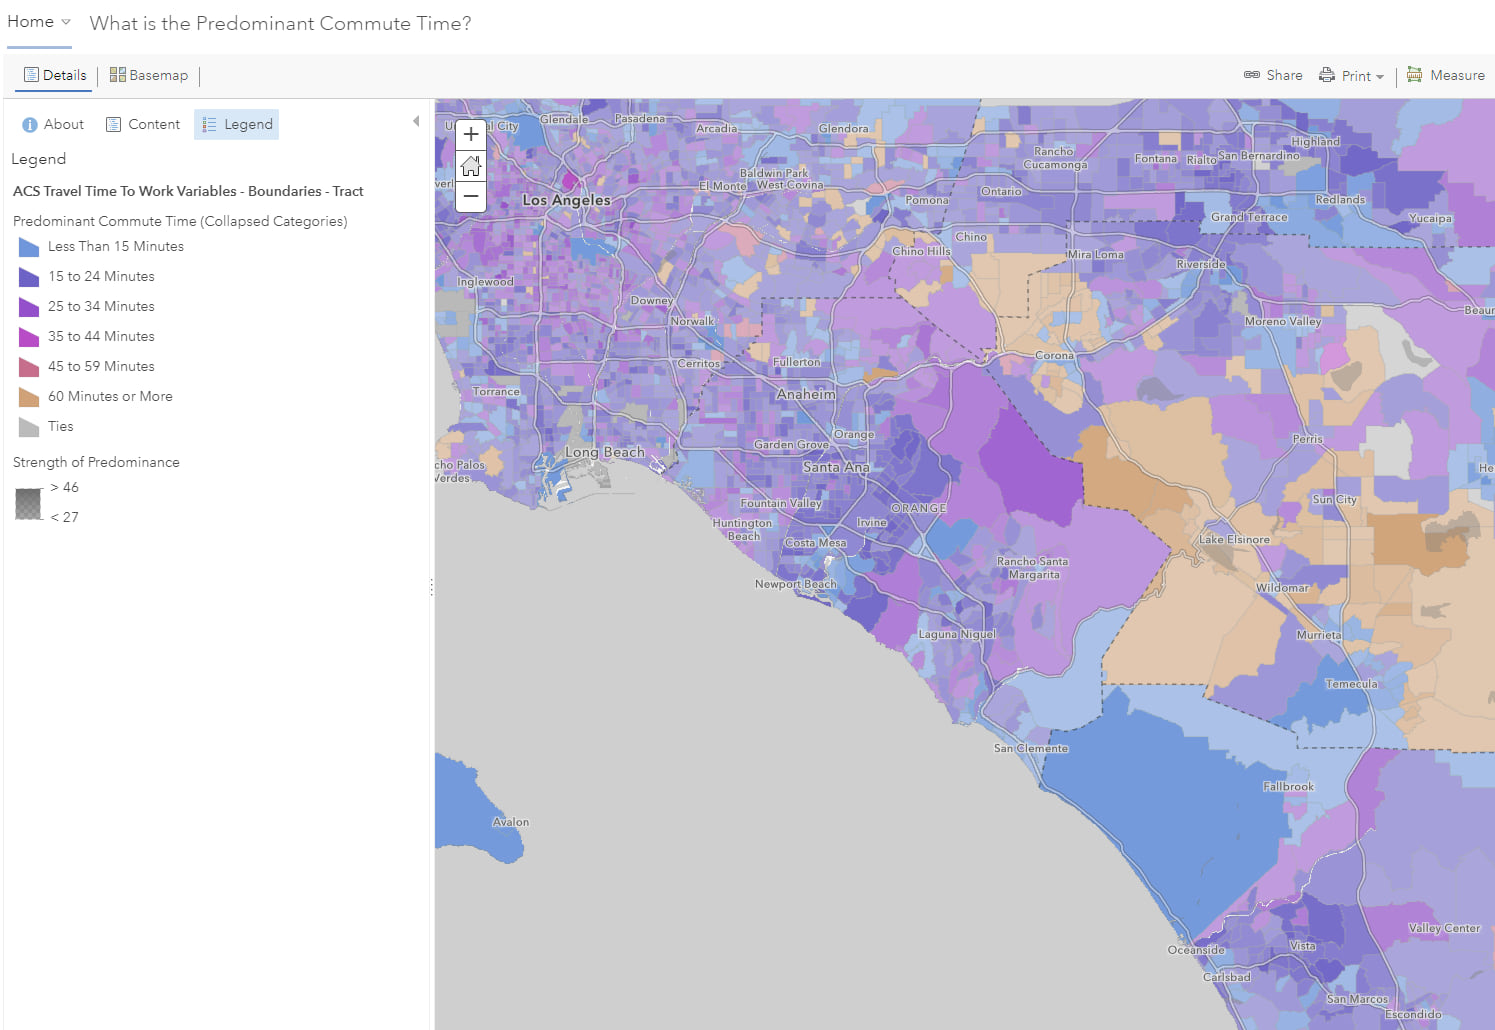This screenshot has width=1495, height=1030.
Task: Click the Strength of Predominance ramp
Action: [x=27, y=502]
